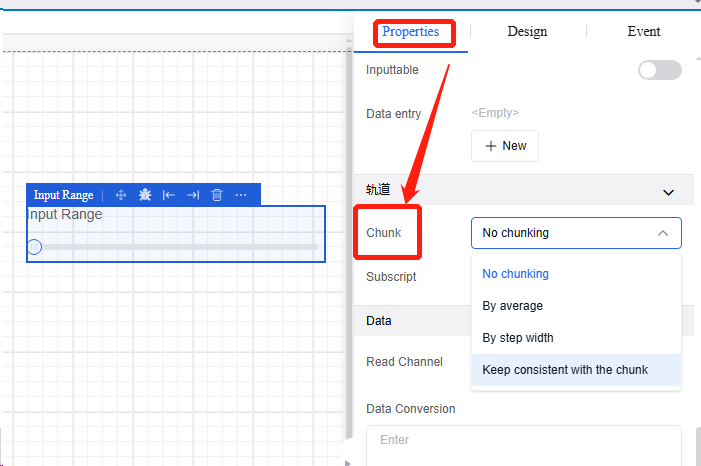Click the align-to-left-edge arrow icon
The height and width of the screenshot is (466, 701).
[169, 195]
